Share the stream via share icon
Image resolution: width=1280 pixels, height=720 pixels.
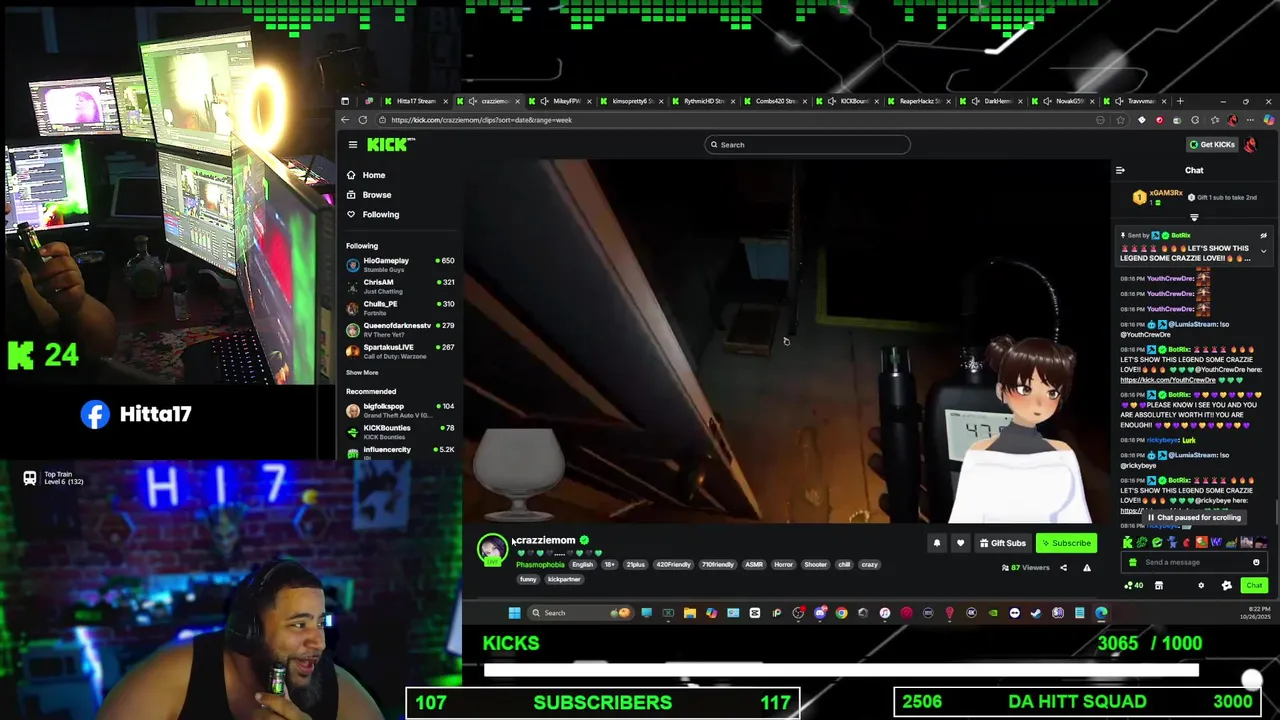click(x=1063, y=568)
